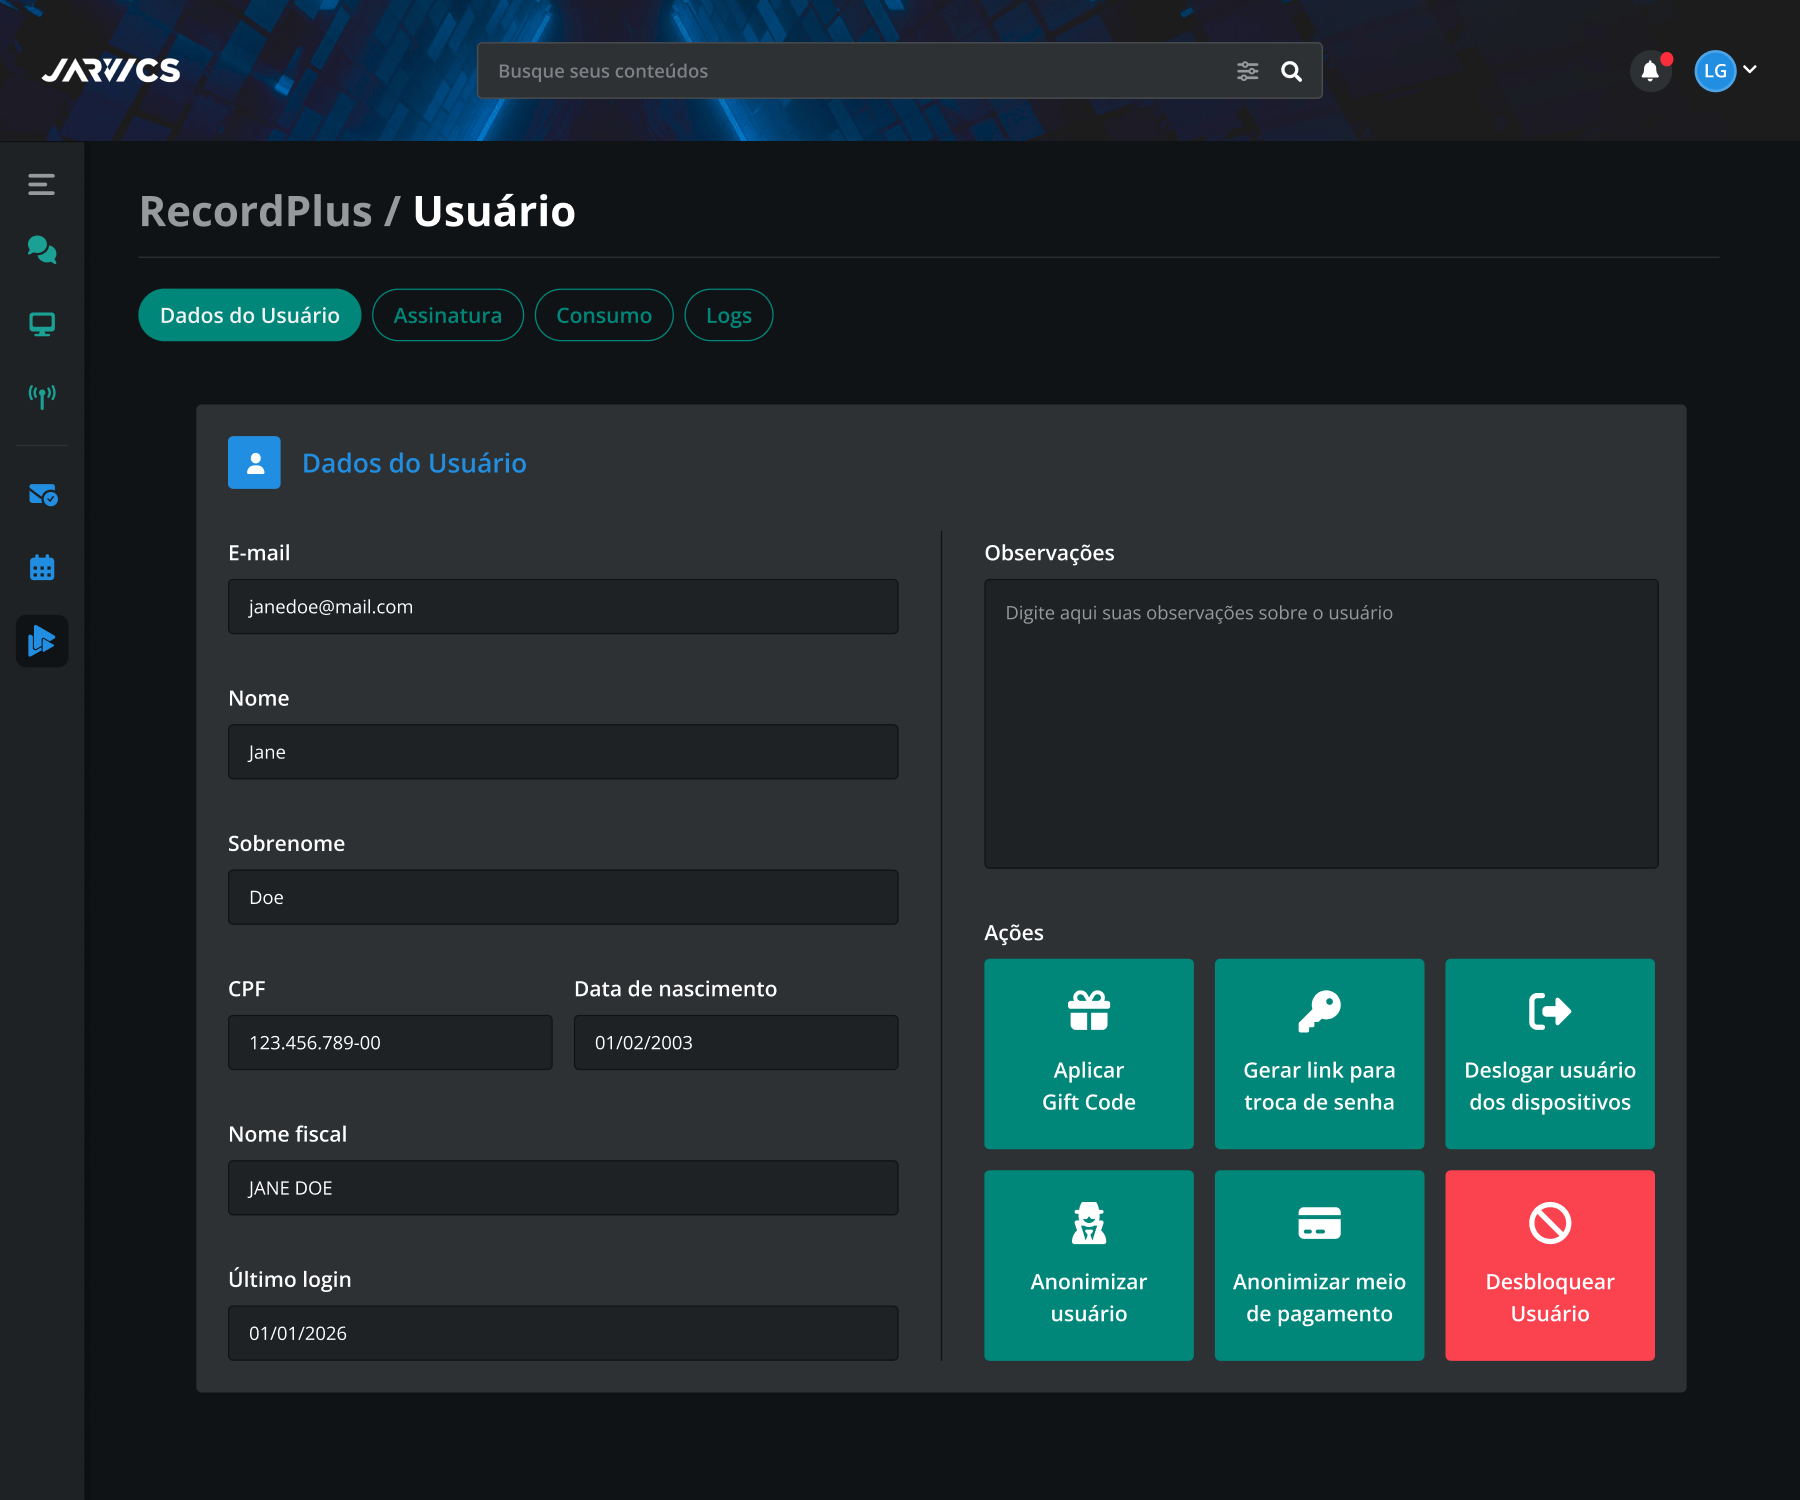Viewport: 1800px width, 1500px height.
Task: Click Gerar link para troca de senha
Action: tap(1319, 1054)
